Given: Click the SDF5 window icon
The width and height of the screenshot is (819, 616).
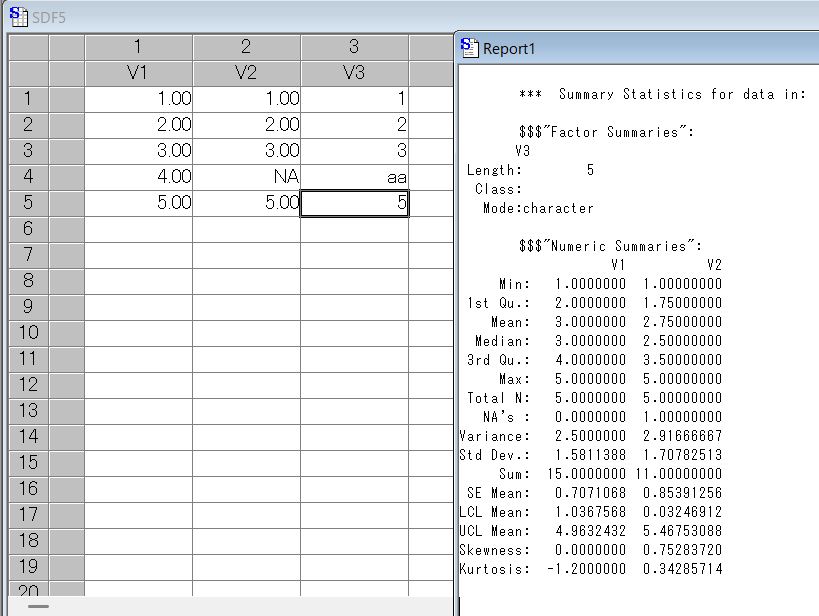Looking at the screenshot, I should coord(17,17).
